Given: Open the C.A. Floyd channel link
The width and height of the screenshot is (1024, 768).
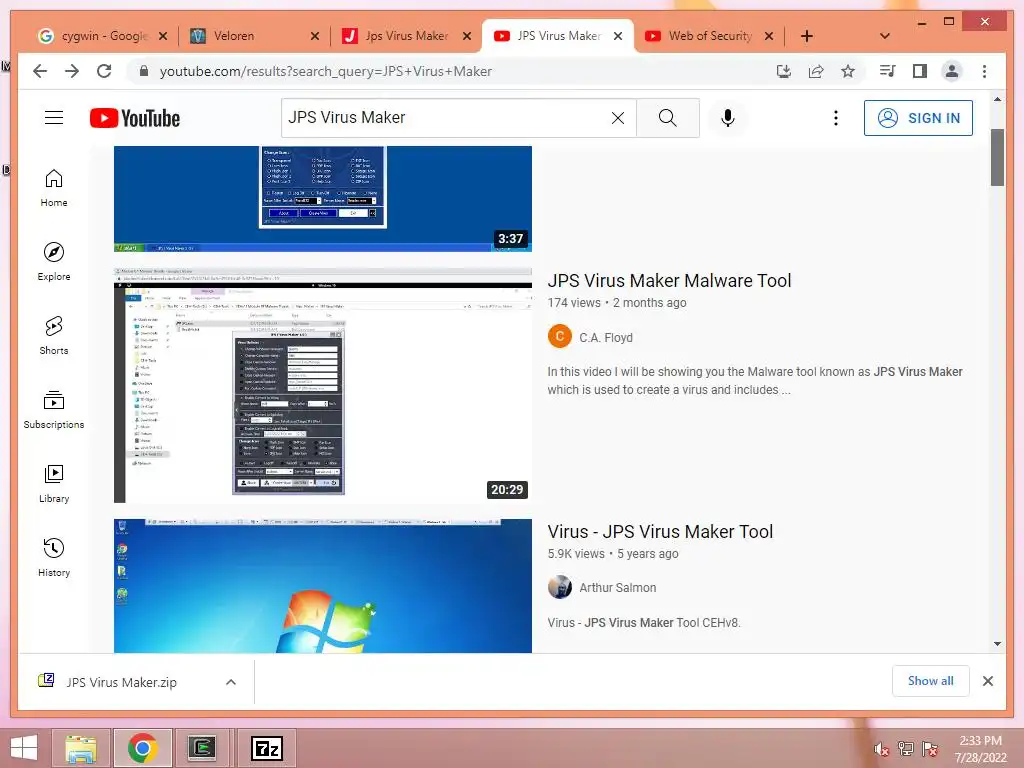Looking at the screenshot, I should (605, 338).
